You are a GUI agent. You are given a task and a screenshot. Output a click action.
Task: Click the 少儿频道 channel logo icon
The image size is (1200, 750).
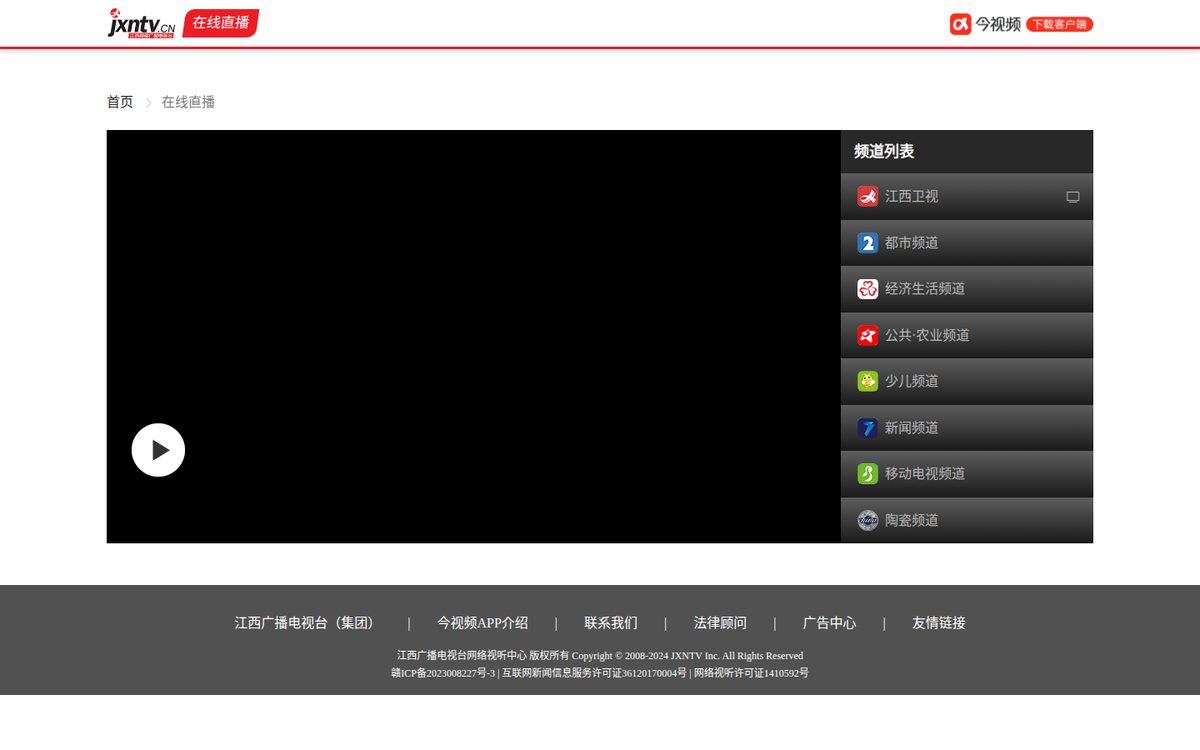(x=867, y=381)
